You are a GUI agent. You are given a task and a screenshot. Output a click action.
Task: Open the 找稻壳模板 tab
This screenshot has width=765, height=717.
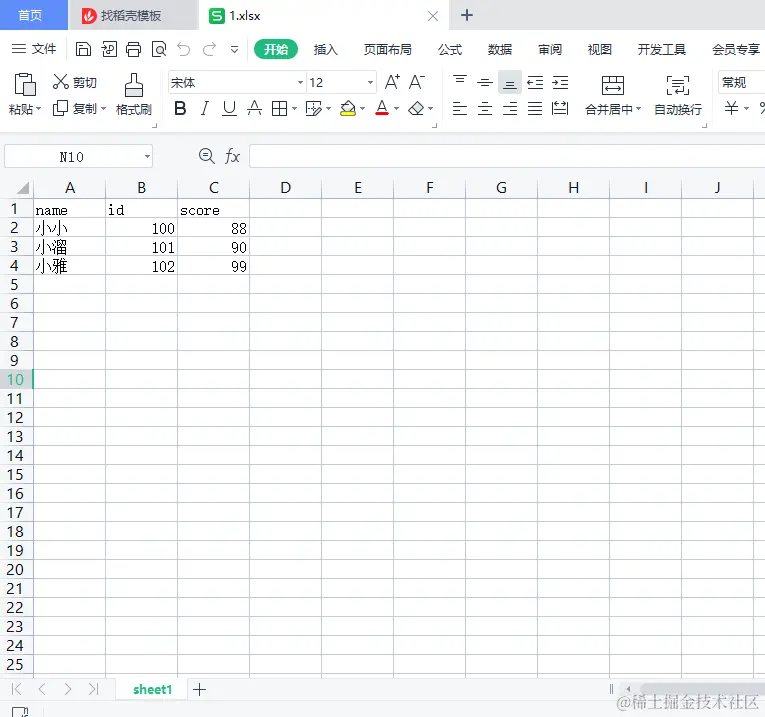point(133,16)
